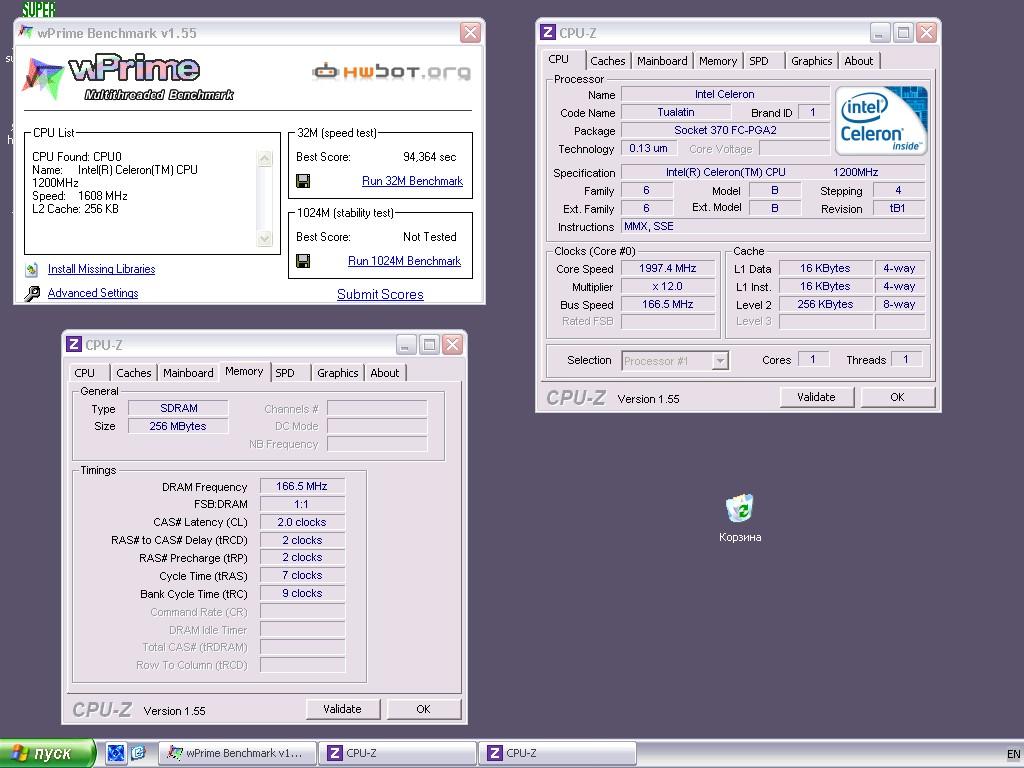Click the EN language indicator
Viewport: 1024px width, 768px height.
pyautogui.click(x=1013, y=754)
